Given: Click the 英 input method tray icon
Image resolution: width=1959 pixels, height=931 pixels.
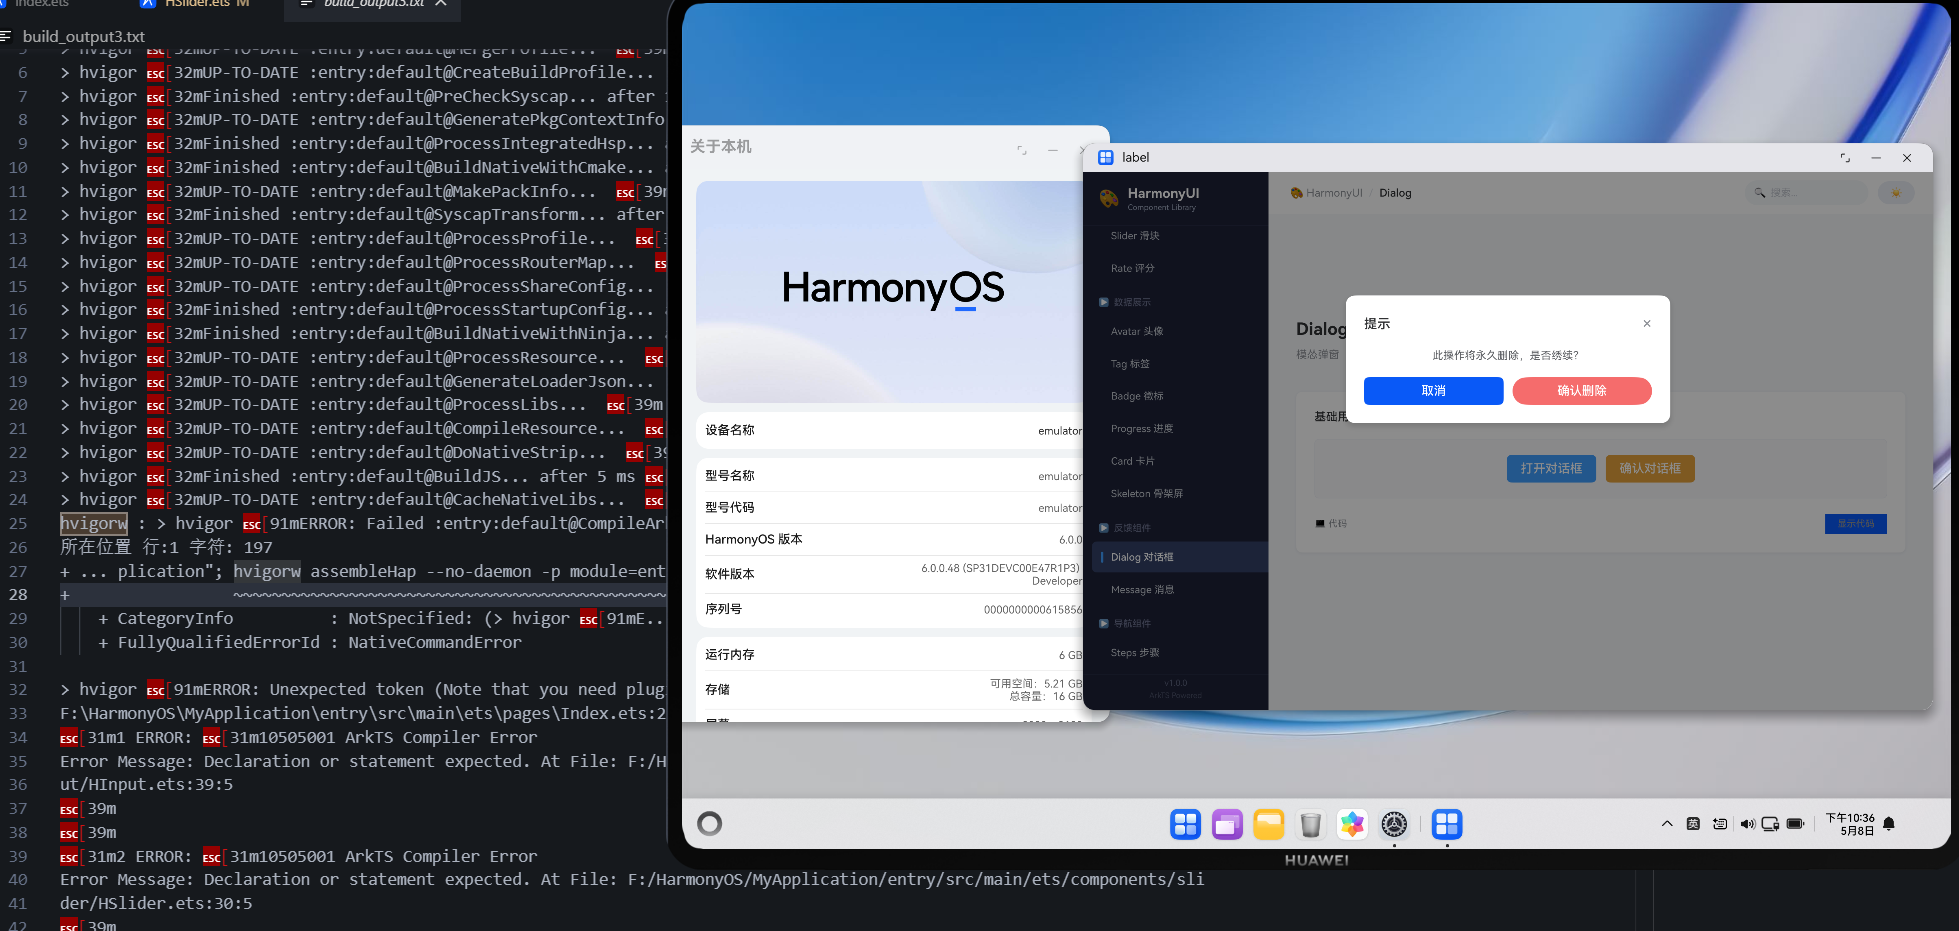Looking at the screenshot, I should 1693,824.
